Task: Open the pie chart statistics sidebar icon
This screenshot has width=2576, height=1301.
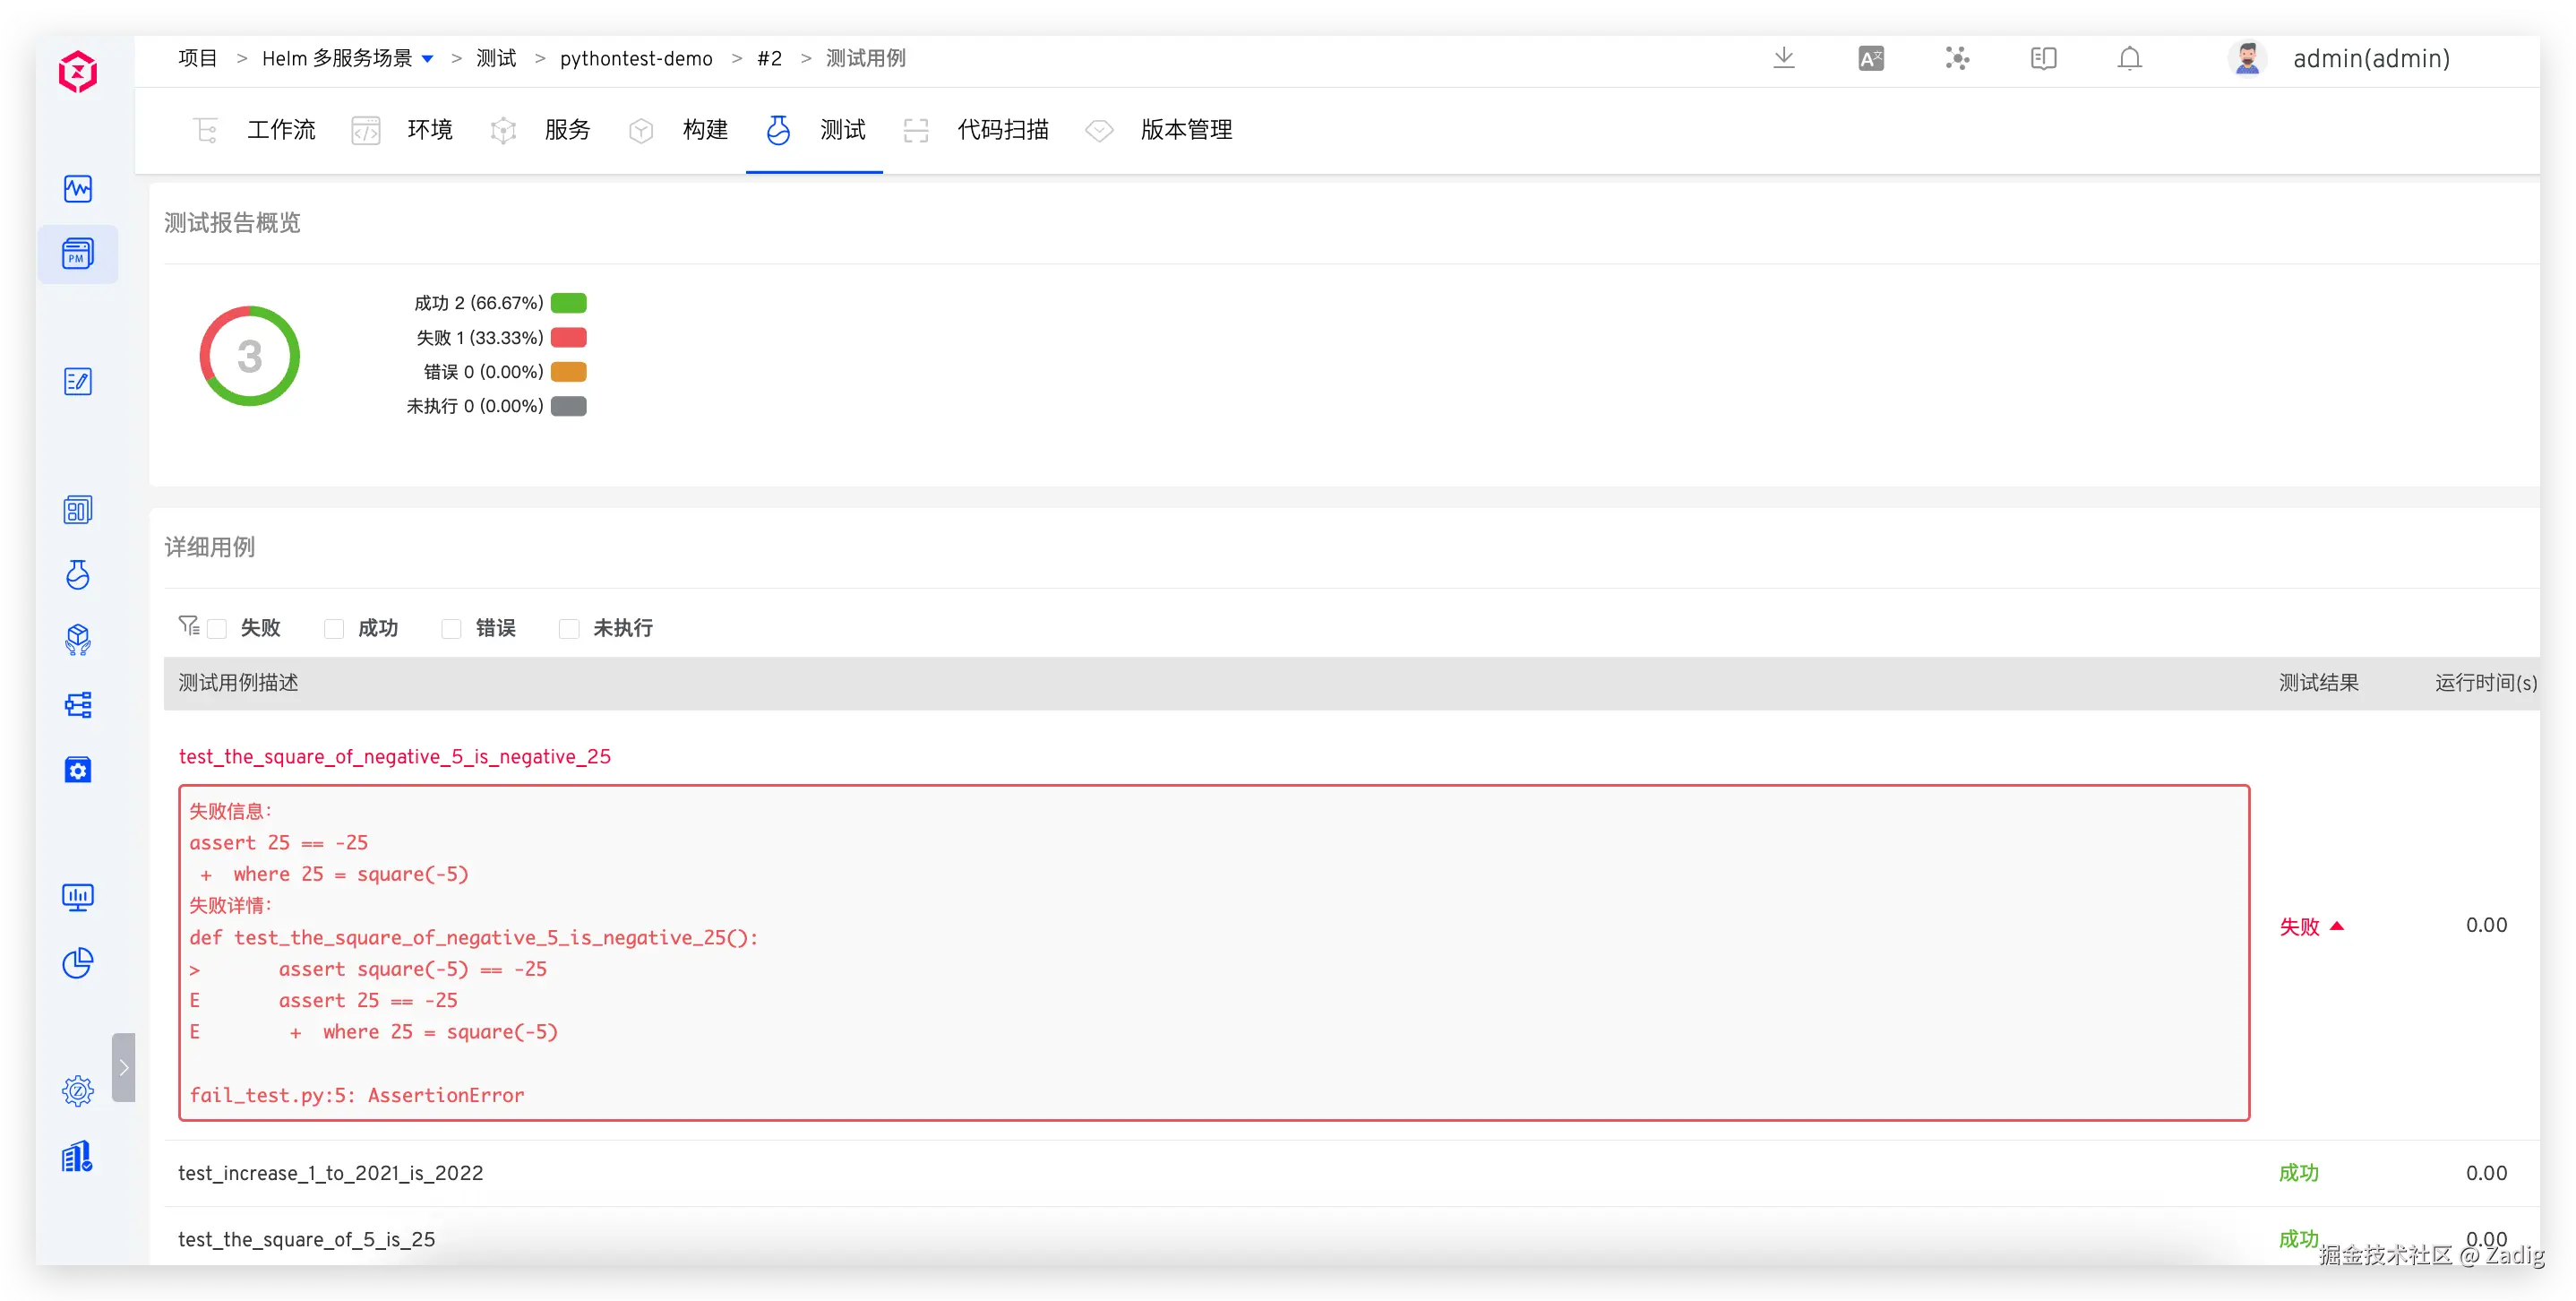Action: pos(78,962)
